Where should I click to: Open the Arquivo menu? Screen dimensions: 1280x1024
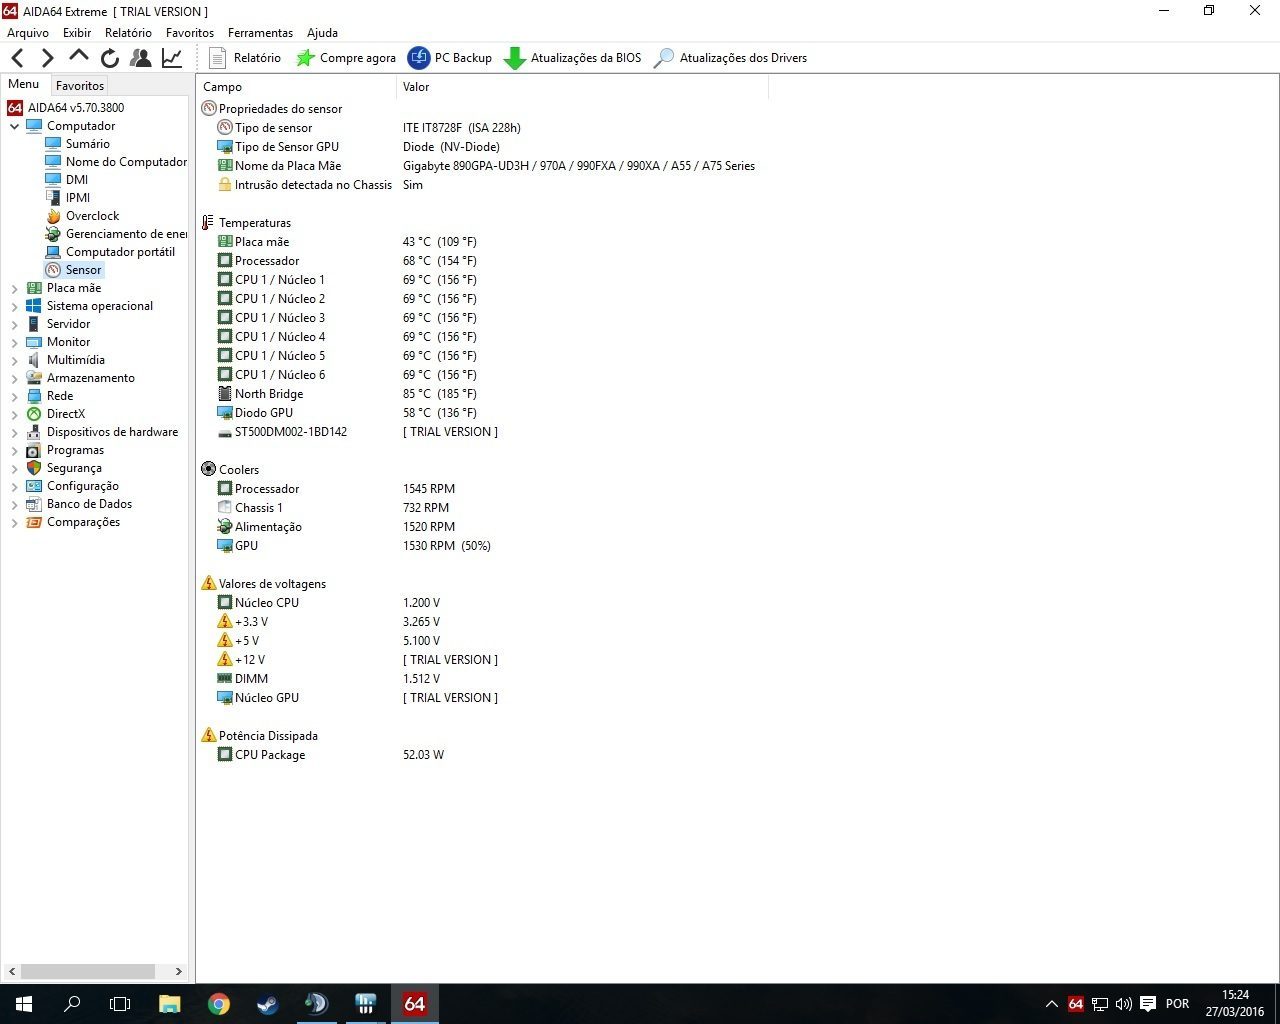(x=28, y=33)
